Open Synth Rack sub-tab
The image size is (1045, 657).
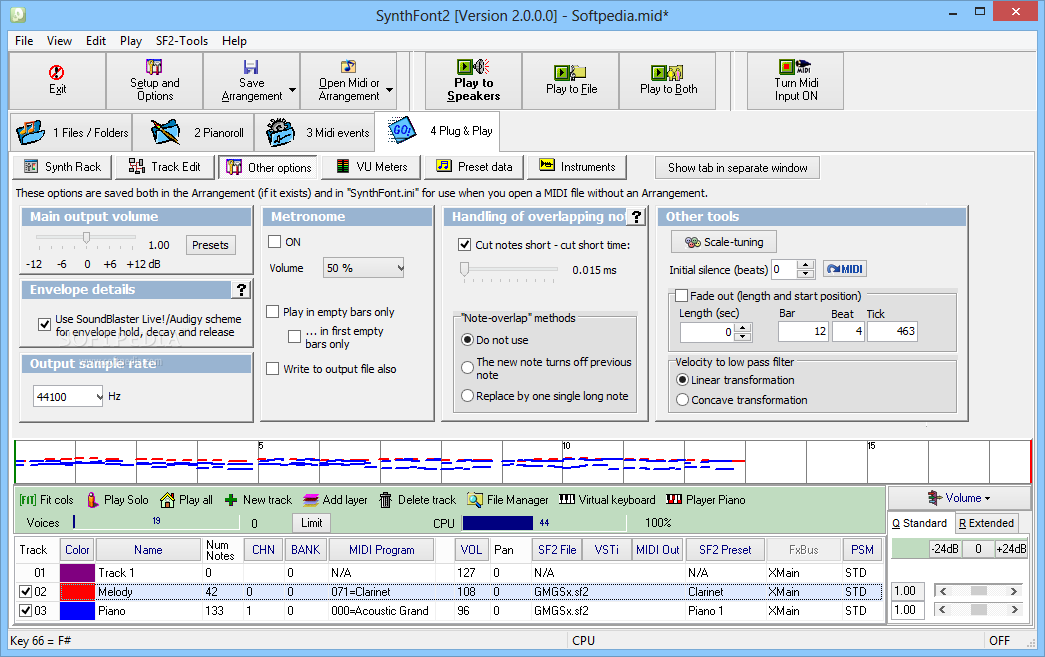pos(62,167)
